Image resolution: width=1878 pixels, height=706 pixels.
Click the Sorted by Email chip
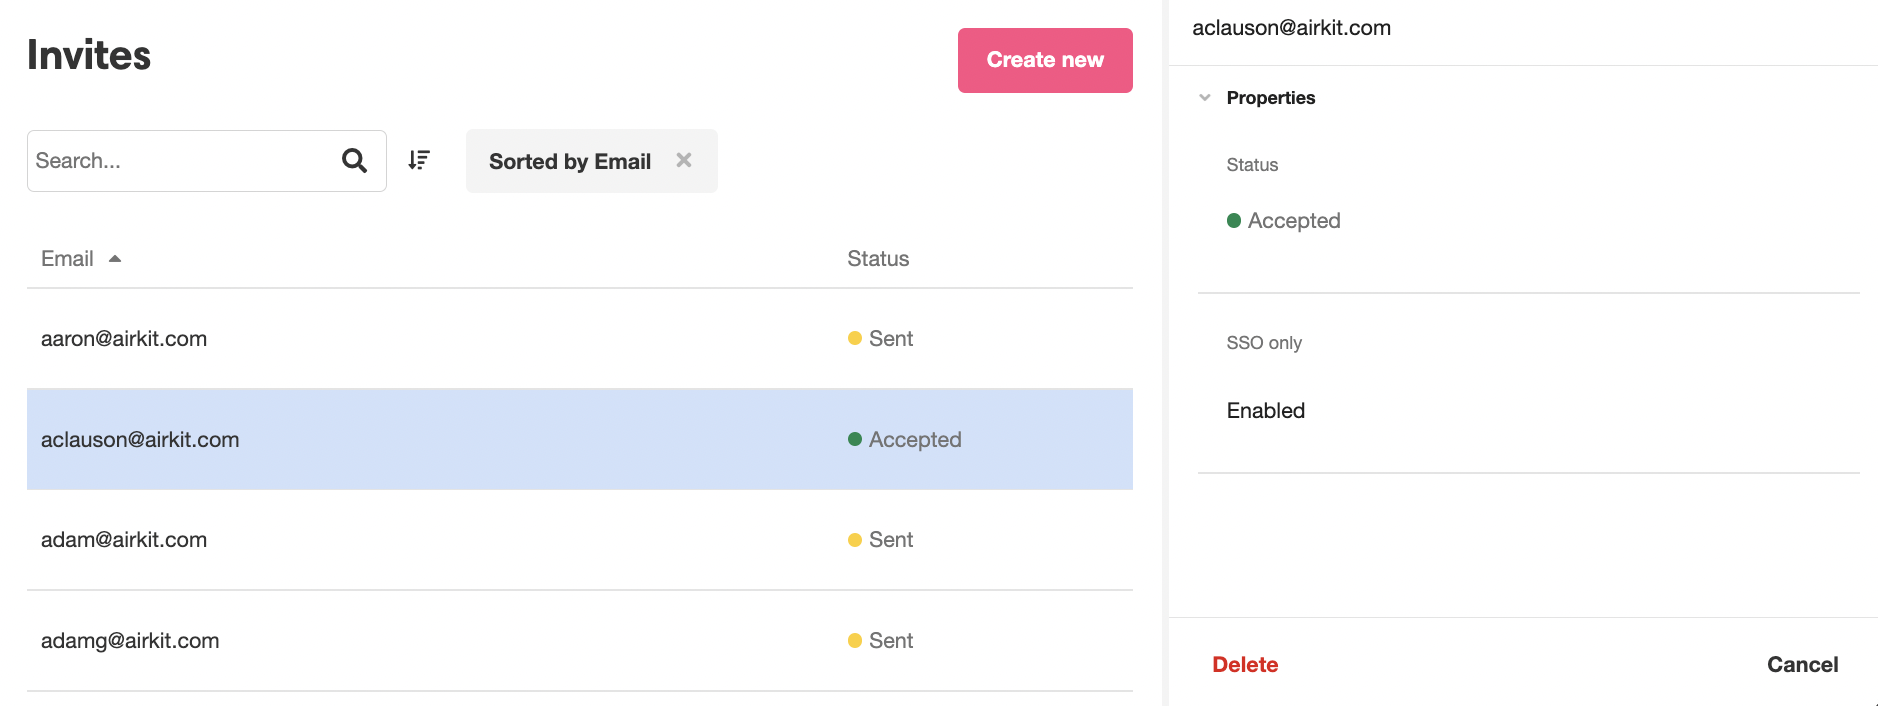point(569,162)
